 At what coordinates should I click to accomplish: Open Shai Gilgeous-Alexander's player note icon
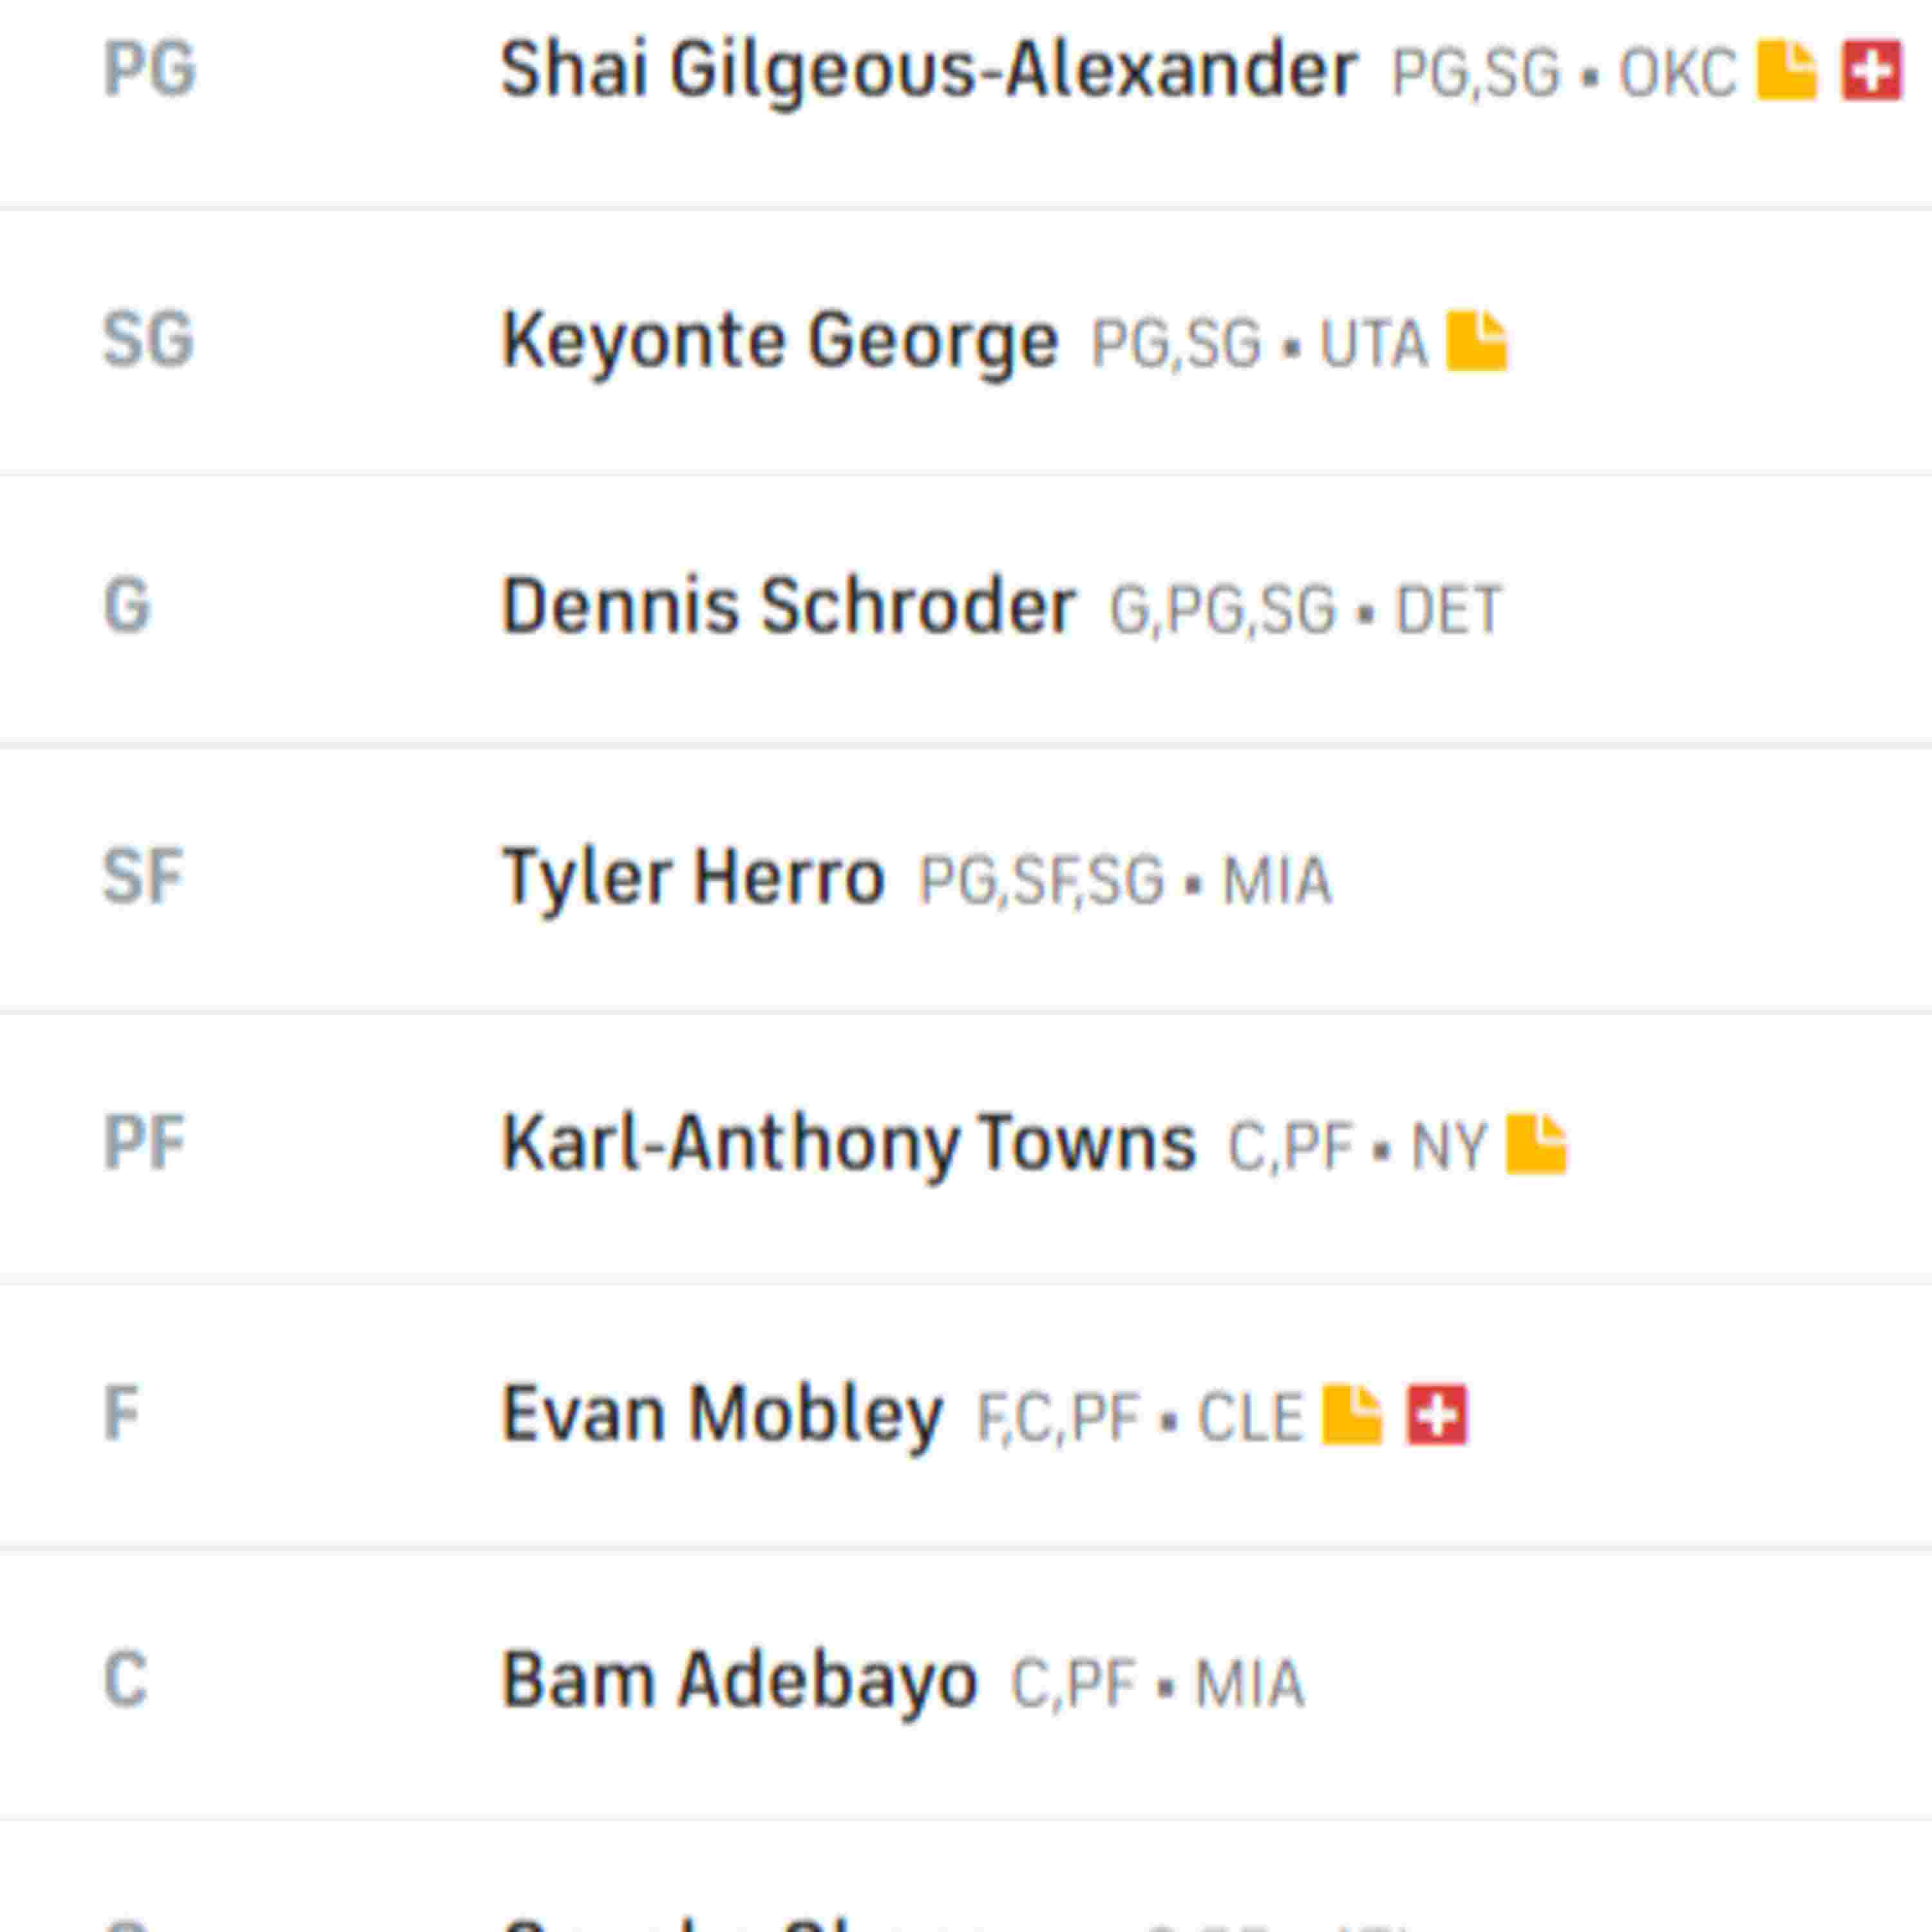pyautogui.click(x=1786, y=71)
